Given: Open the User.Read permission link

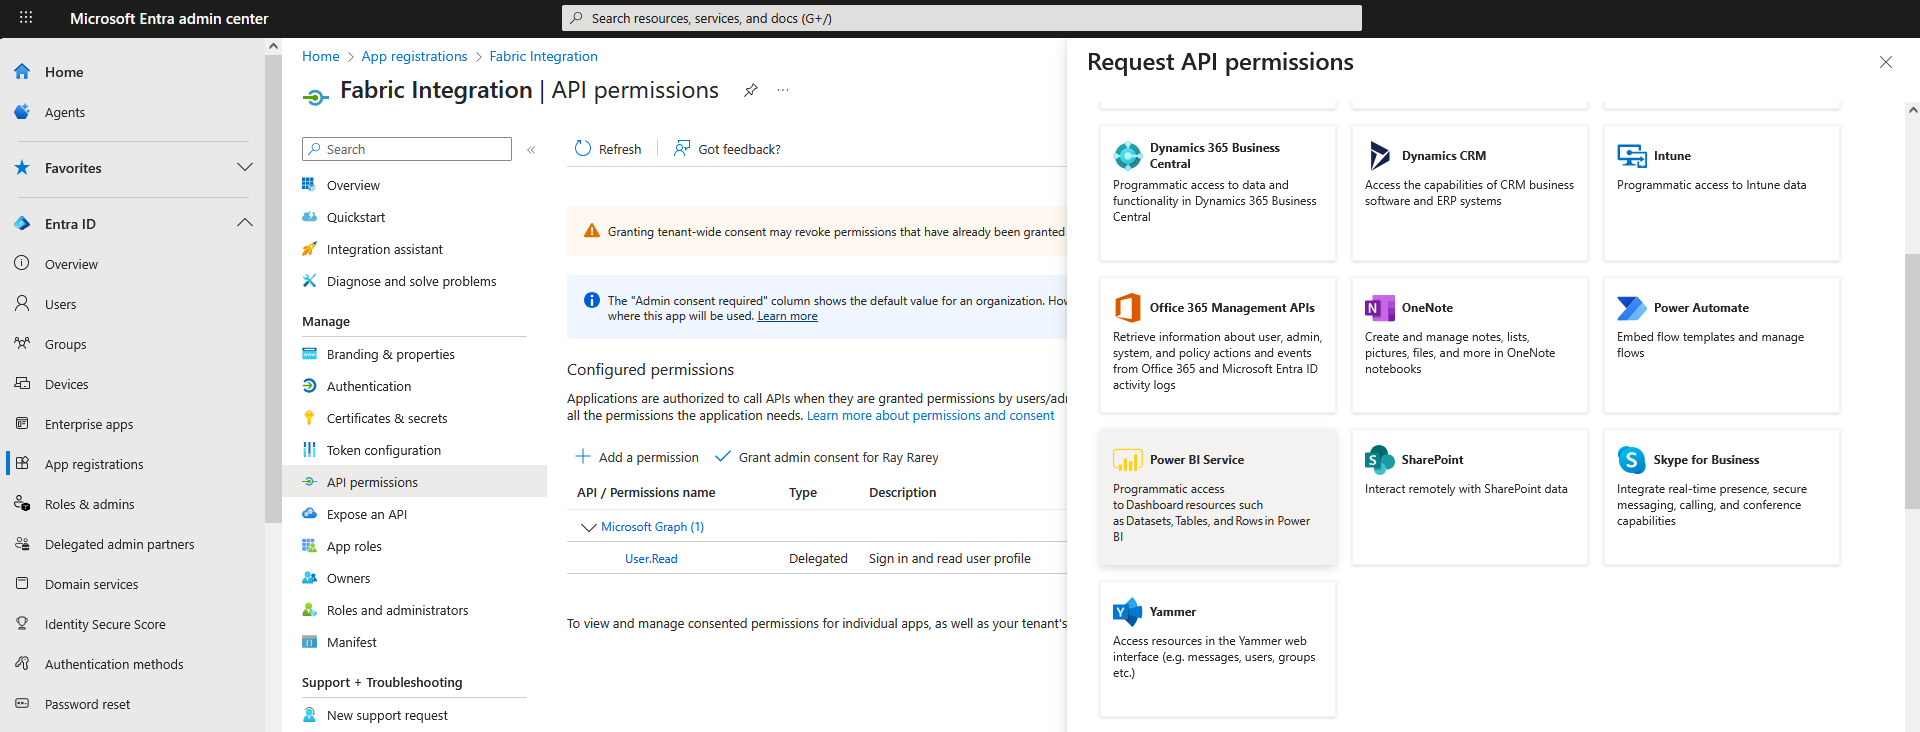Looking at the screenshot, I should [x=651, y=559].
